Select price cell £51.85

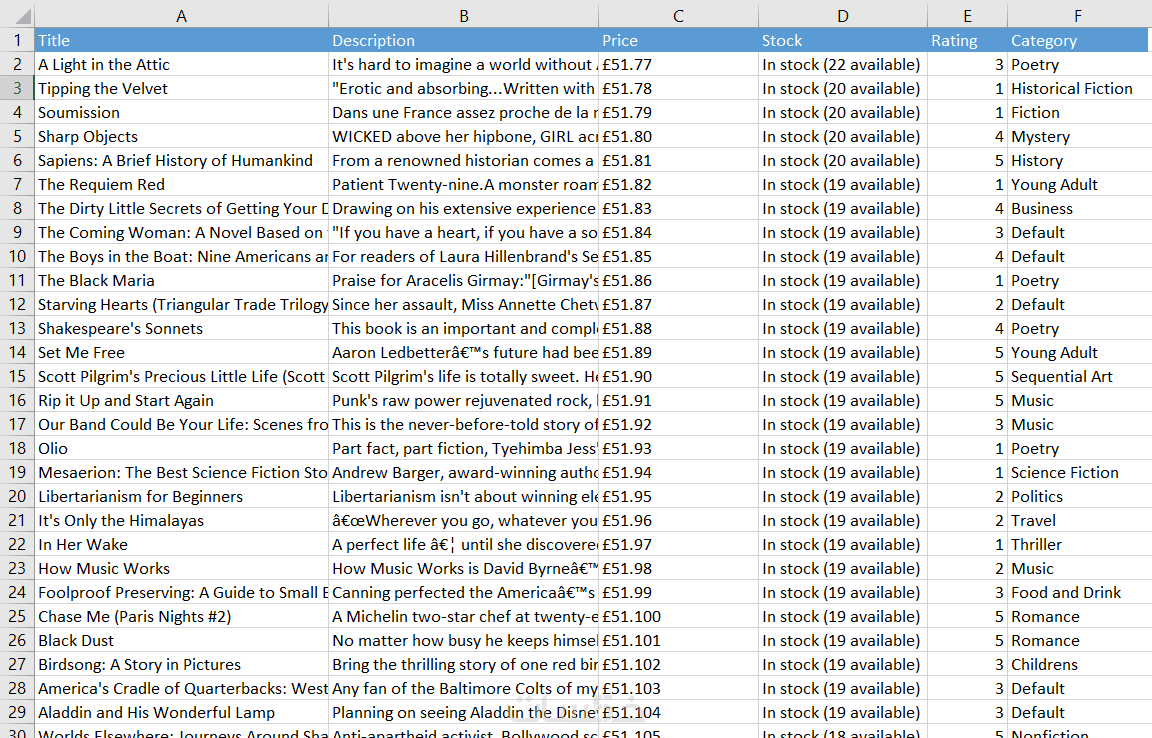click(678, 257)
